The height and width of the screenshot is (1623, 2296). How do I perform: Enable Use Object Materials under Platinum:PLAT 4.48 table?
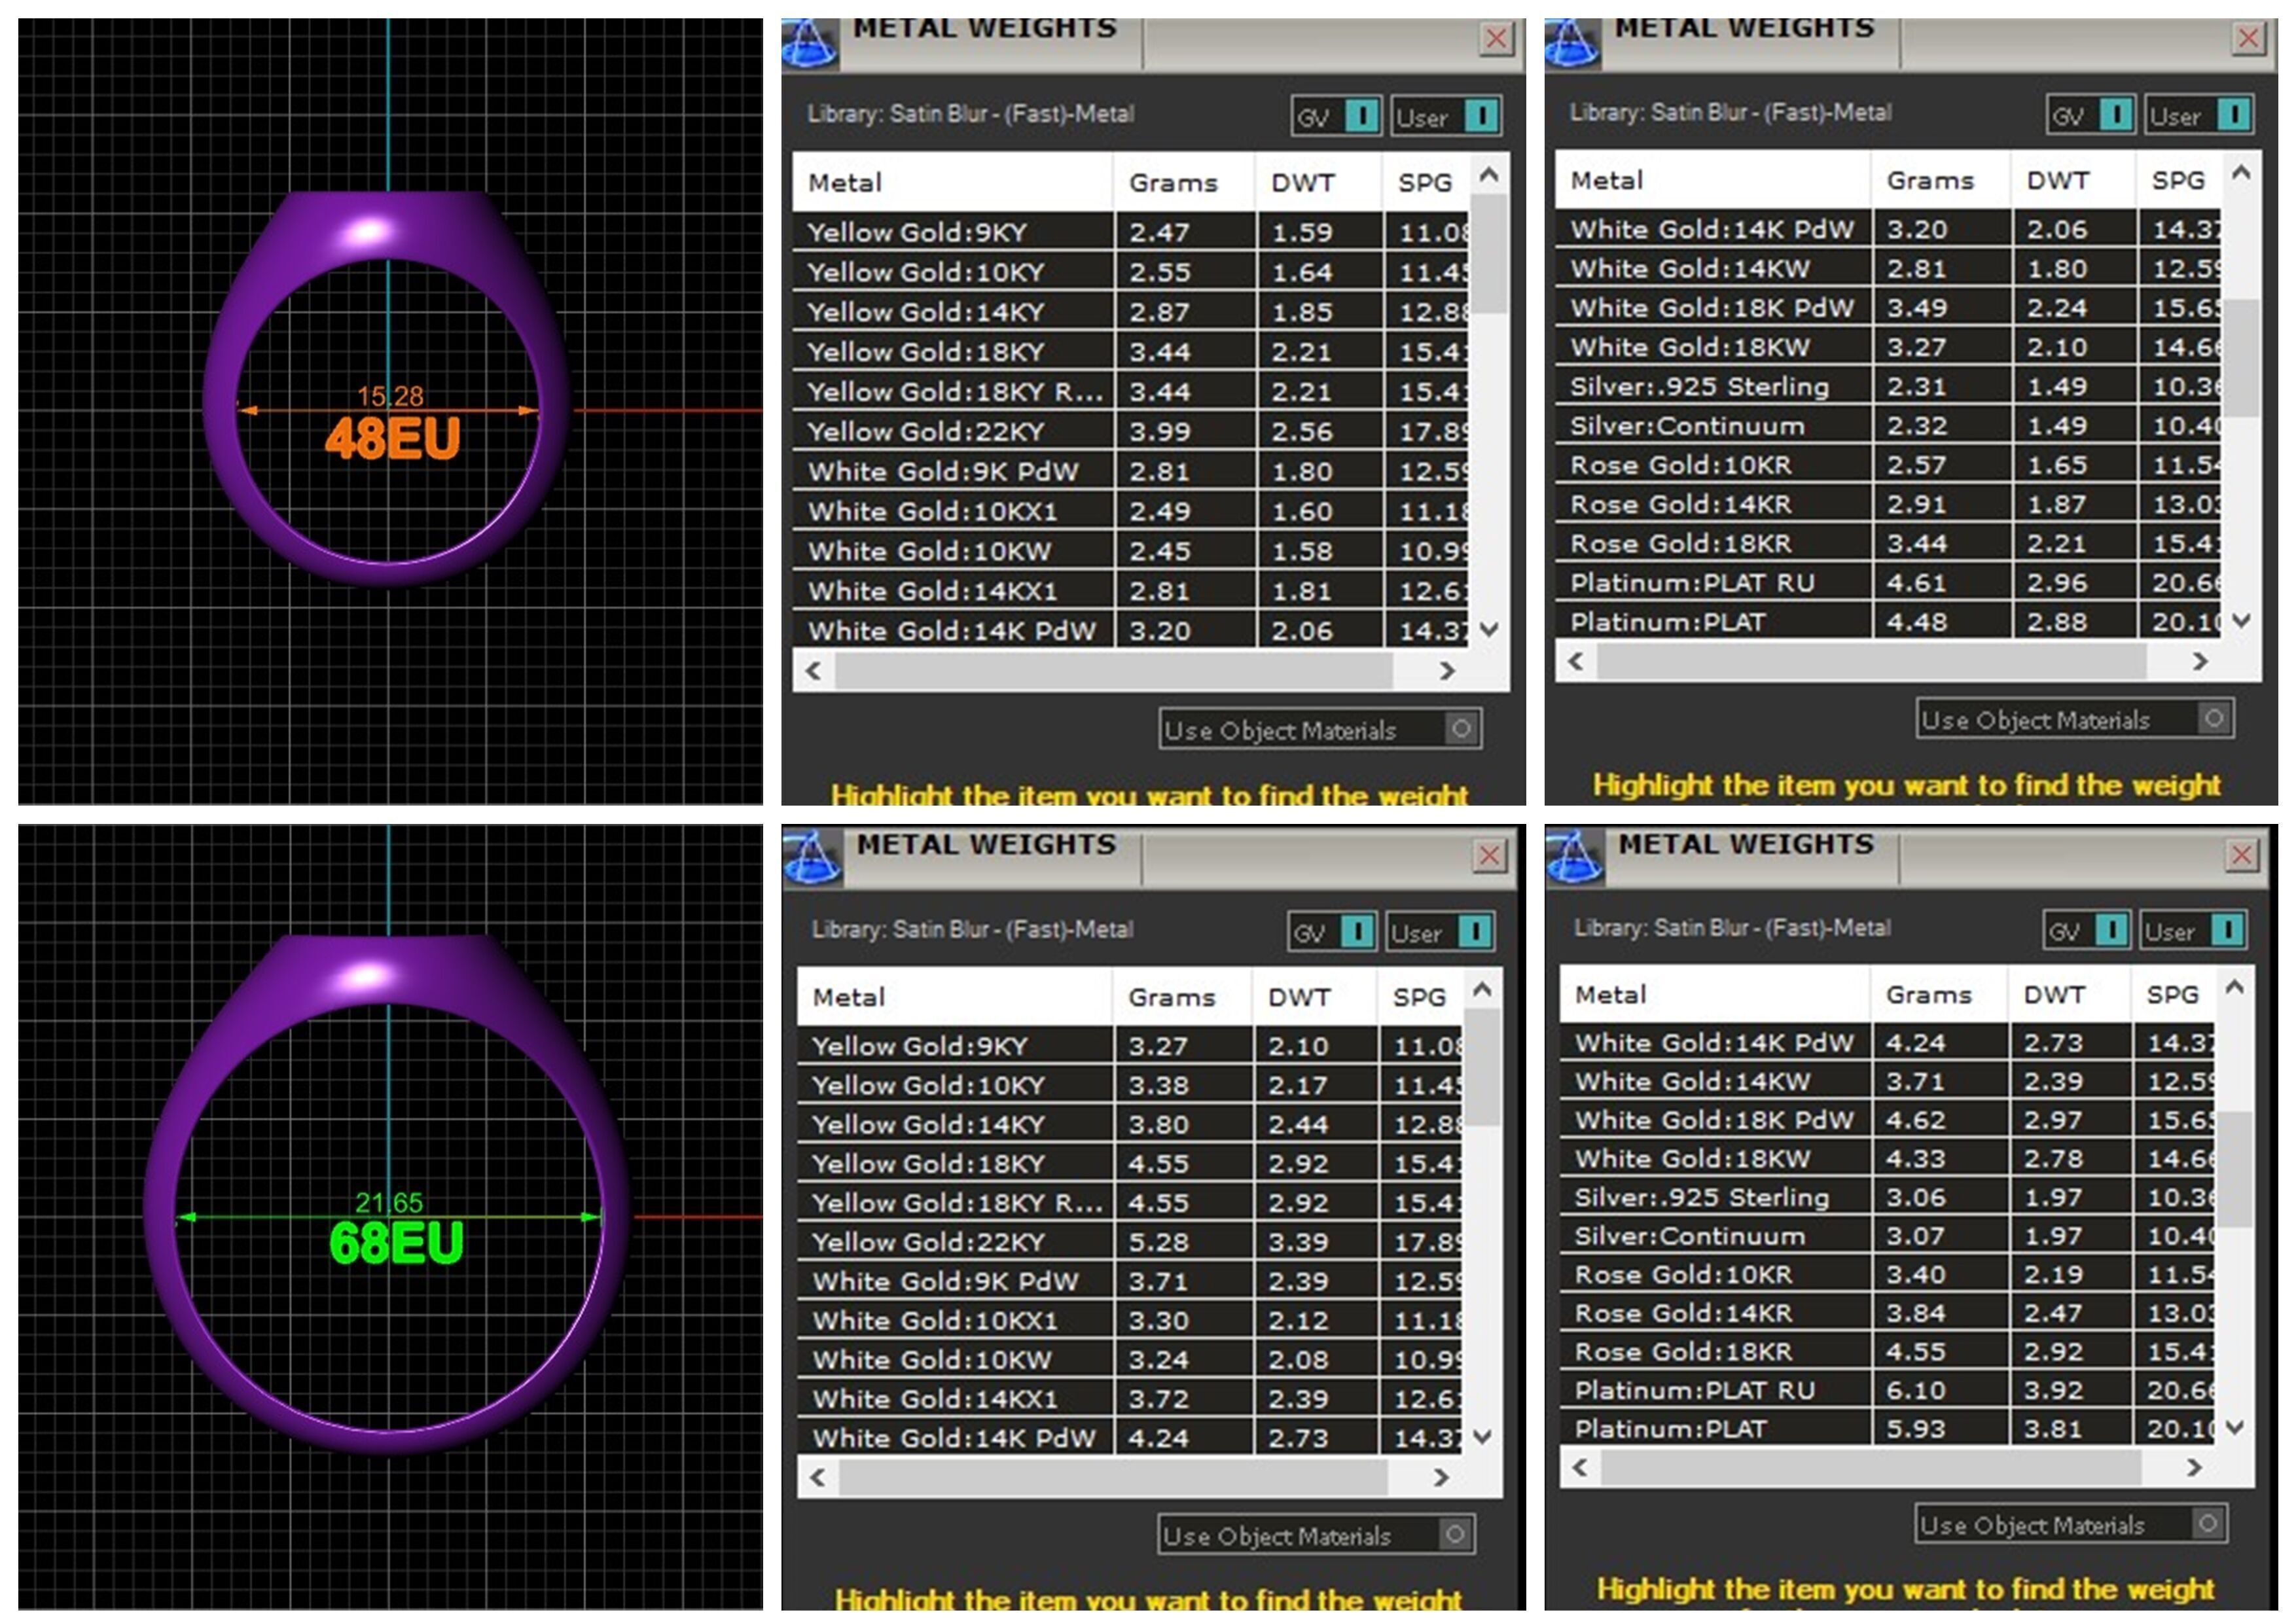tap(2214, 718)
